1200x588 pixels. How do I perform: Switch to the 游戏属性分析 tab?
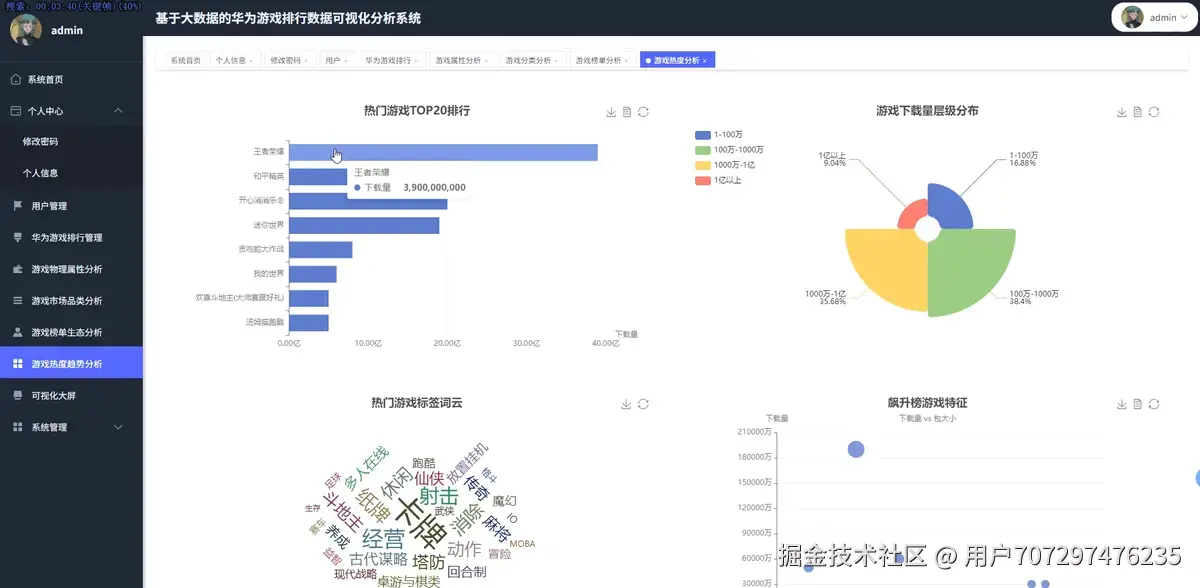click(x=461, y=60)
